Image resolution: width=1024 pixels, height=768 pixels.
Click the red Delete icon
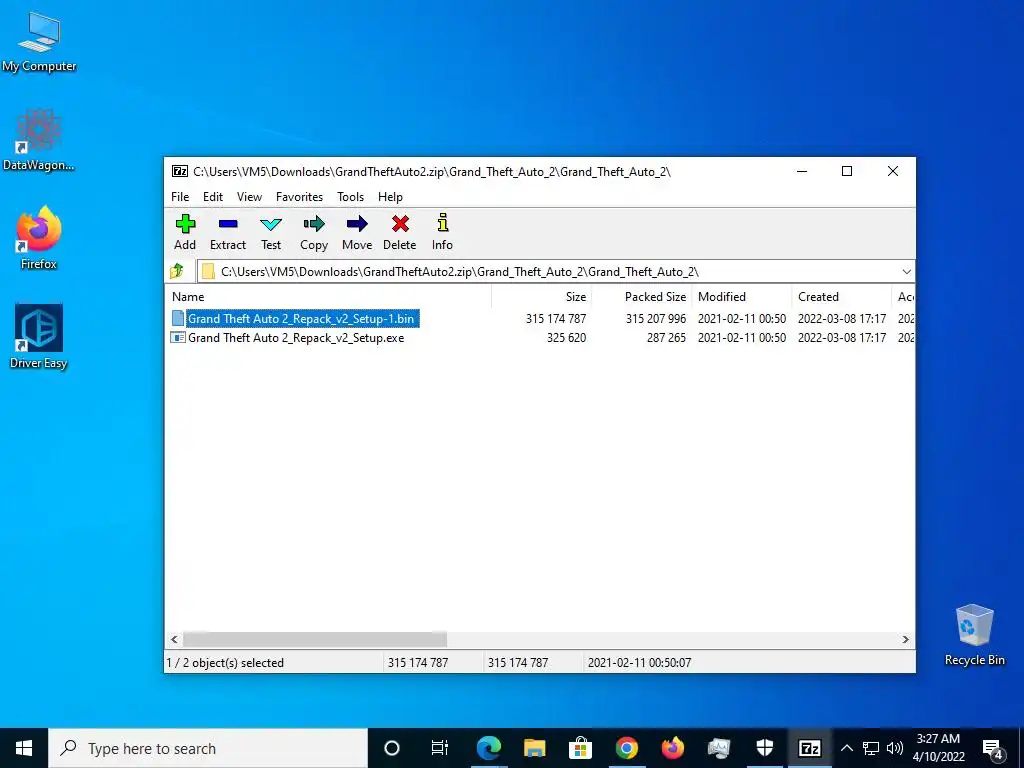[x=400, y=225]
